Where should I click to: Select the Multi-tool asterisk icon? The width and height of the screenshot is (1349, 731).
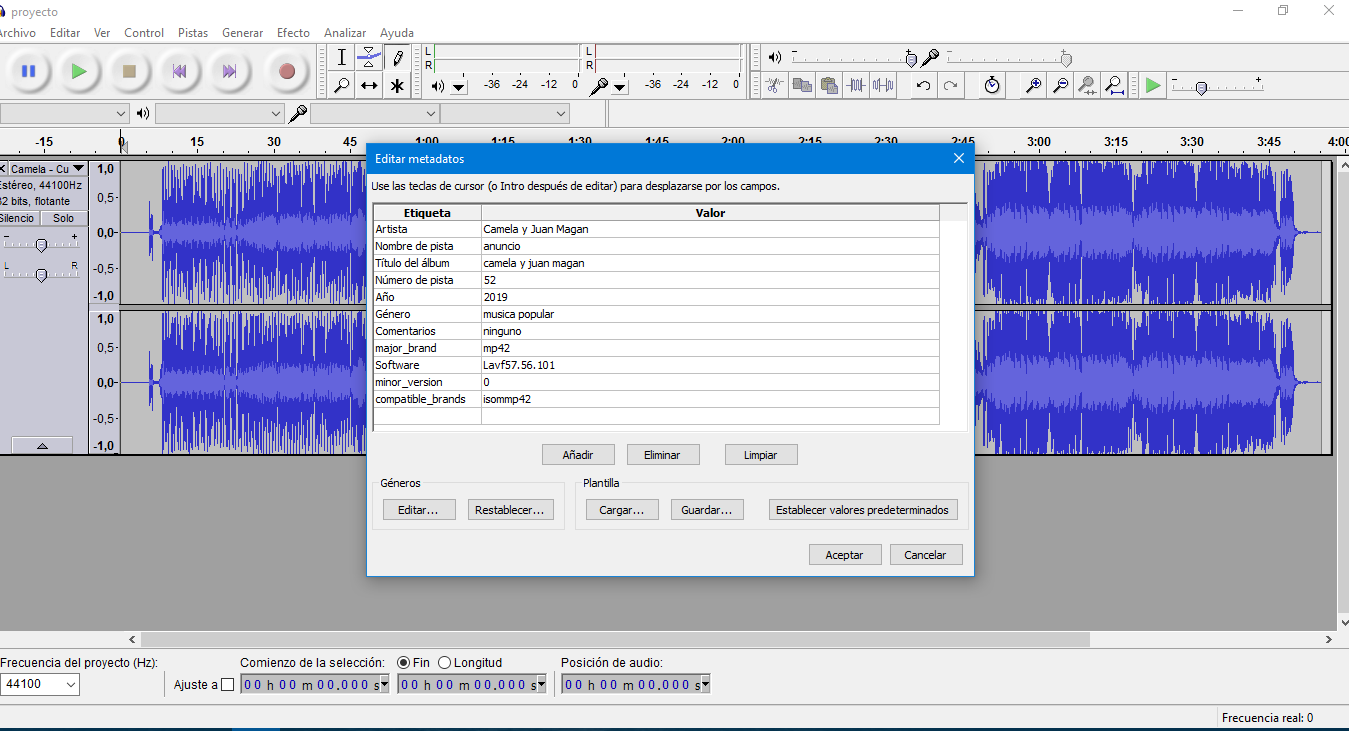point(397,86)
